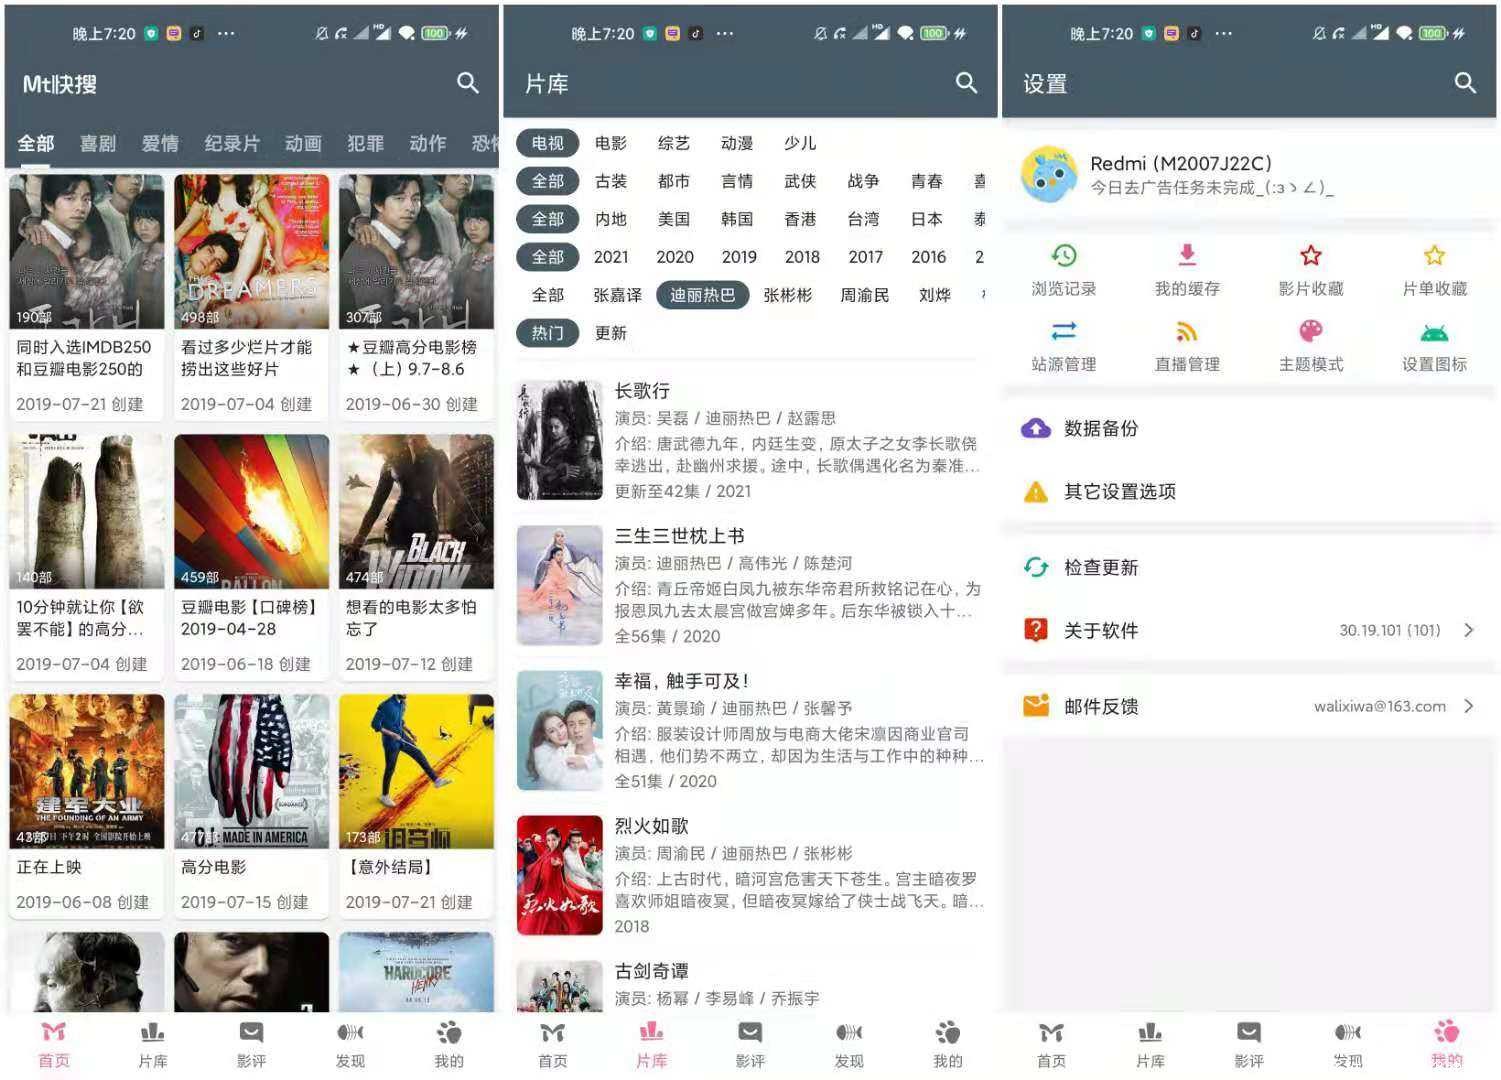Open 直播管理 feed icon
1501x1080 pixels.
click(1187, 331)
